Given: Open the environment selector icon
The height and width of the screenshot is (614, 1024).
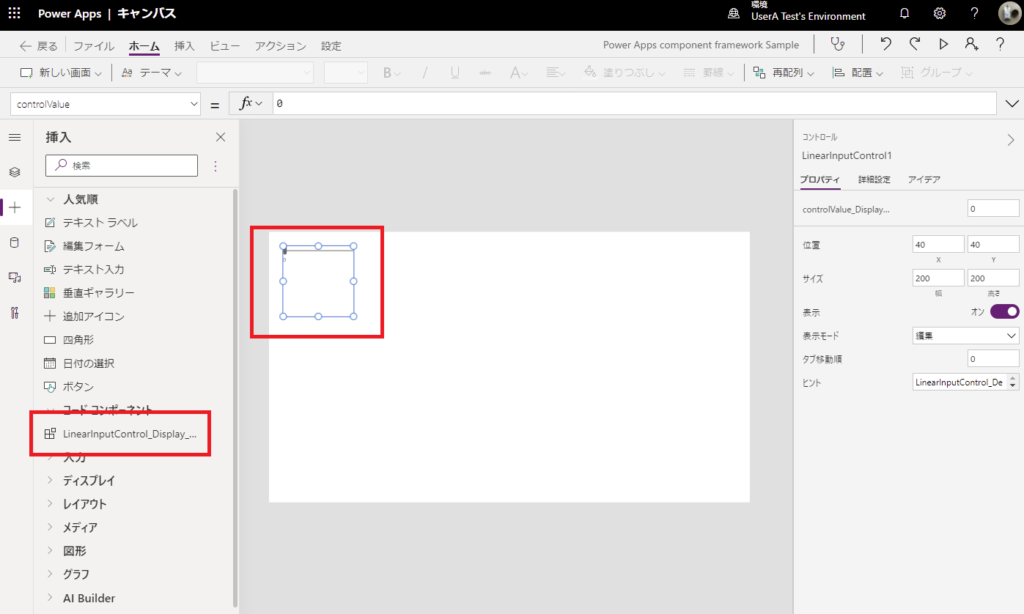Looking at the screenshot, I should point(734,13).
